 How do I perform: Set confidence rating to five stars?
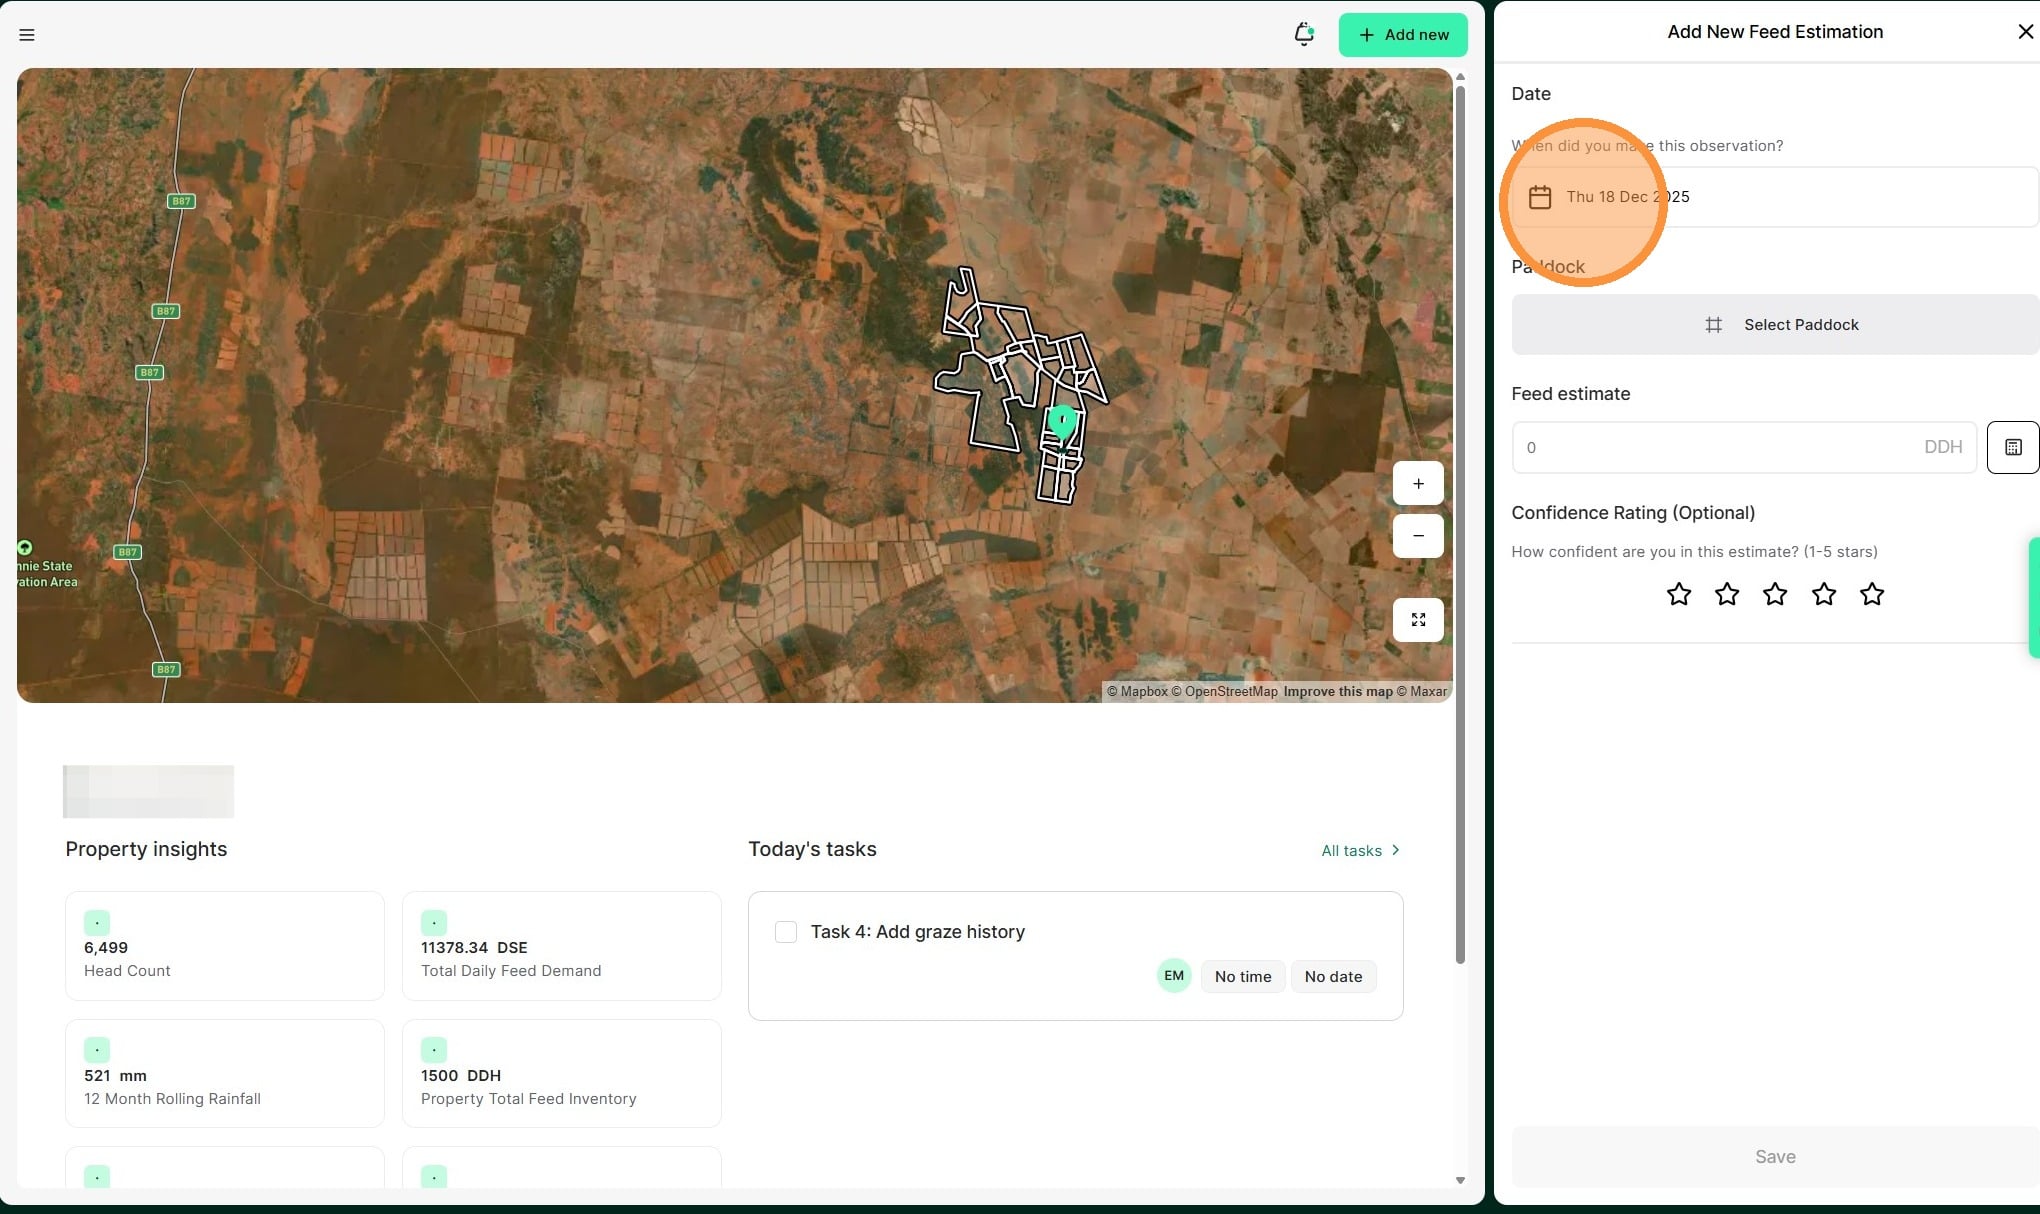(1871, 595)
